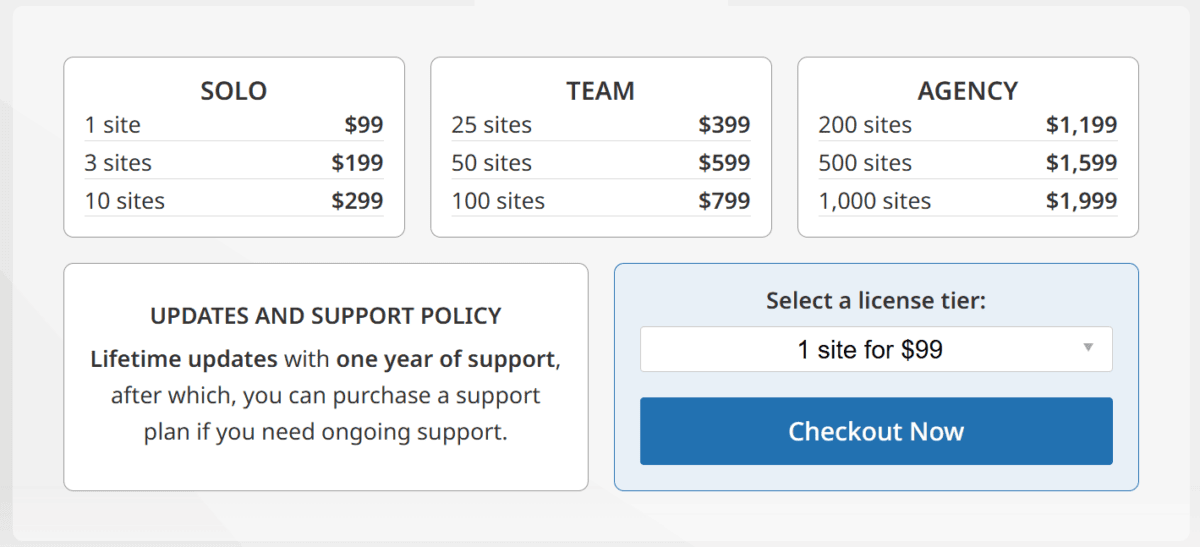Select the 100 sites $799 row
The width and height of the screenshot is (1200, 547).
click(600, 201)
